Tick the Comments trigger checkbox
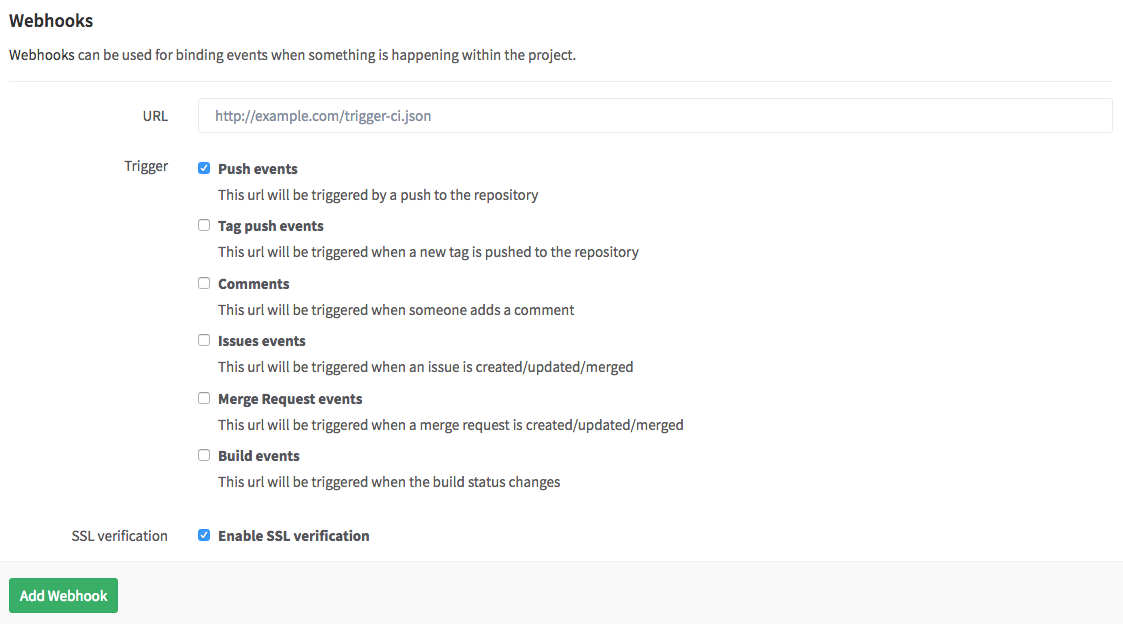Screen dimensions: 1123x624 click(204, 284)
